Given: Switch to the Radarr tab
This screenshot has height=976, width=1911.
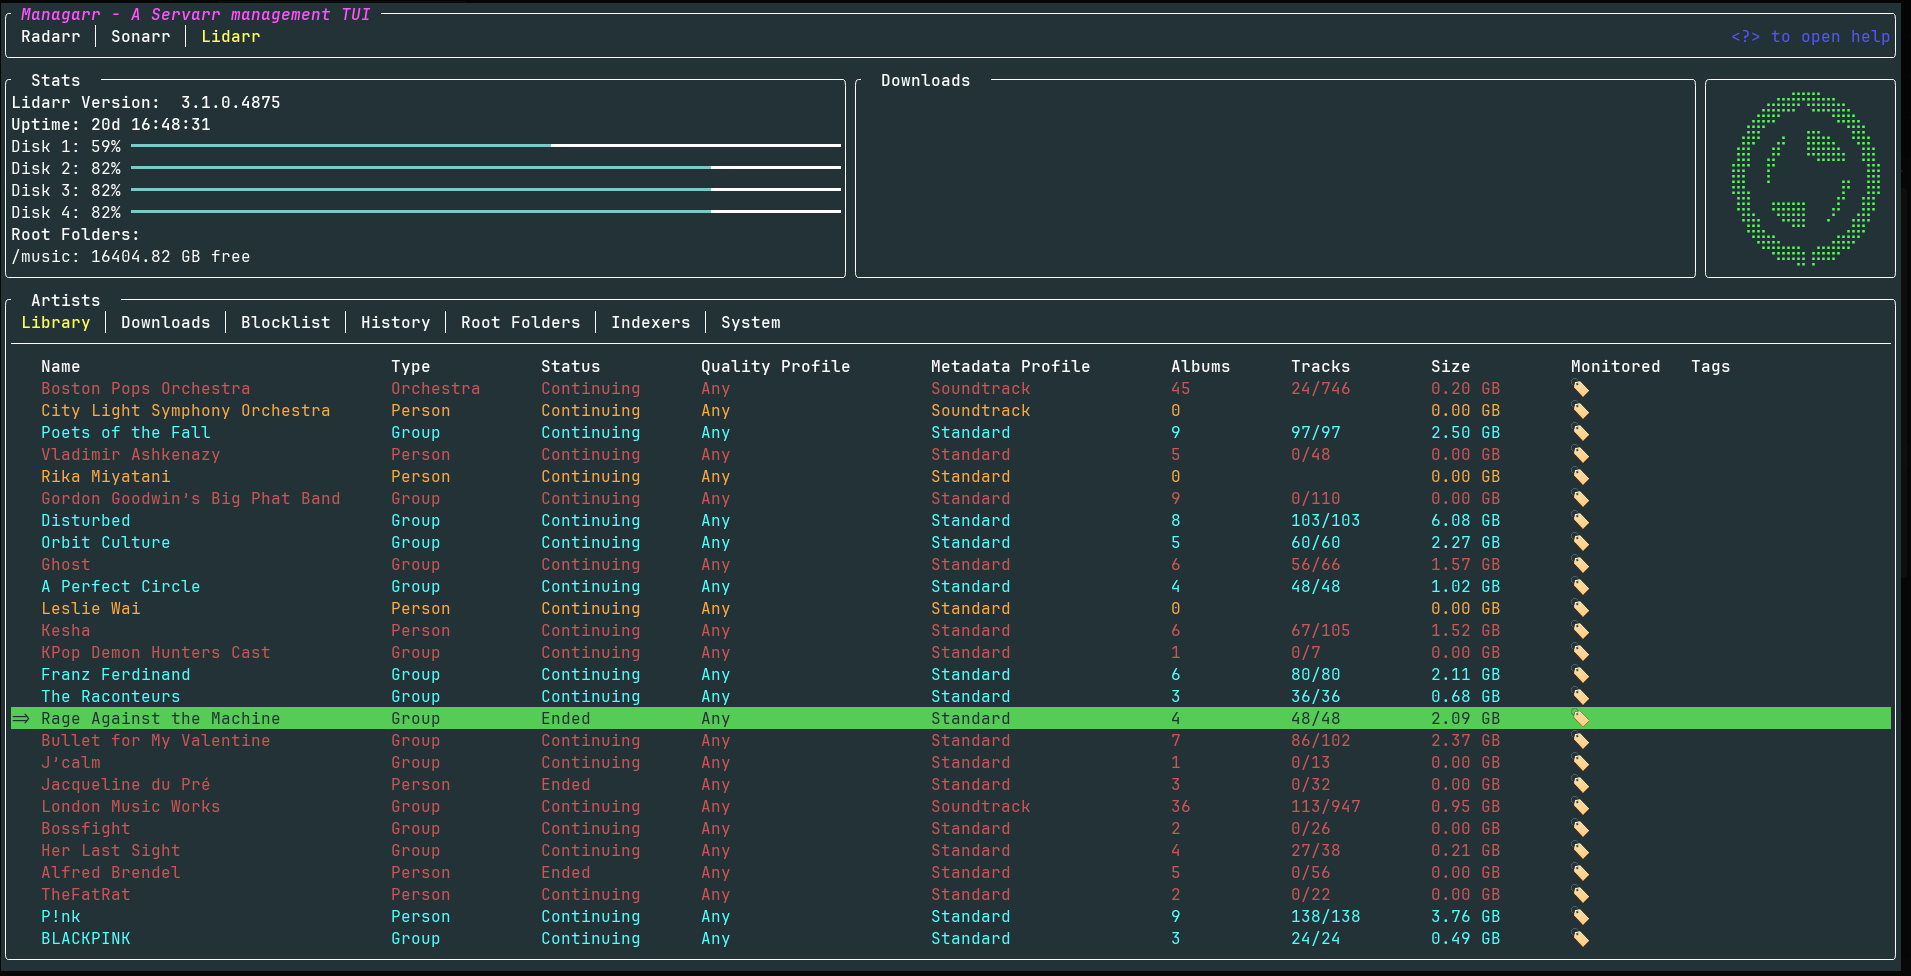Looking at the screenshot, I should click(50, 37).
